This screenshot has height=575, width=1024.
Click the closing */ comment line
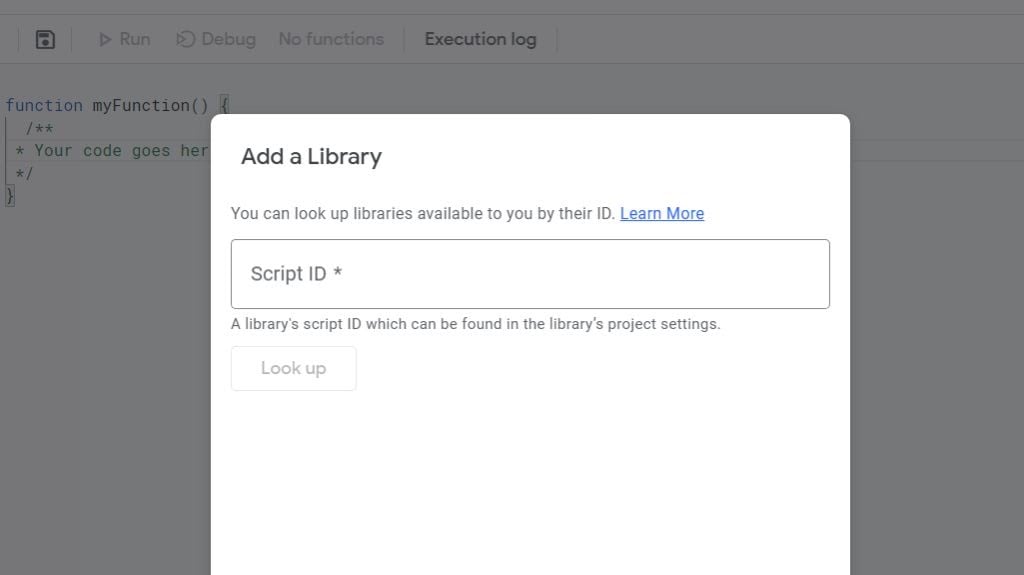tap(24, 173)
